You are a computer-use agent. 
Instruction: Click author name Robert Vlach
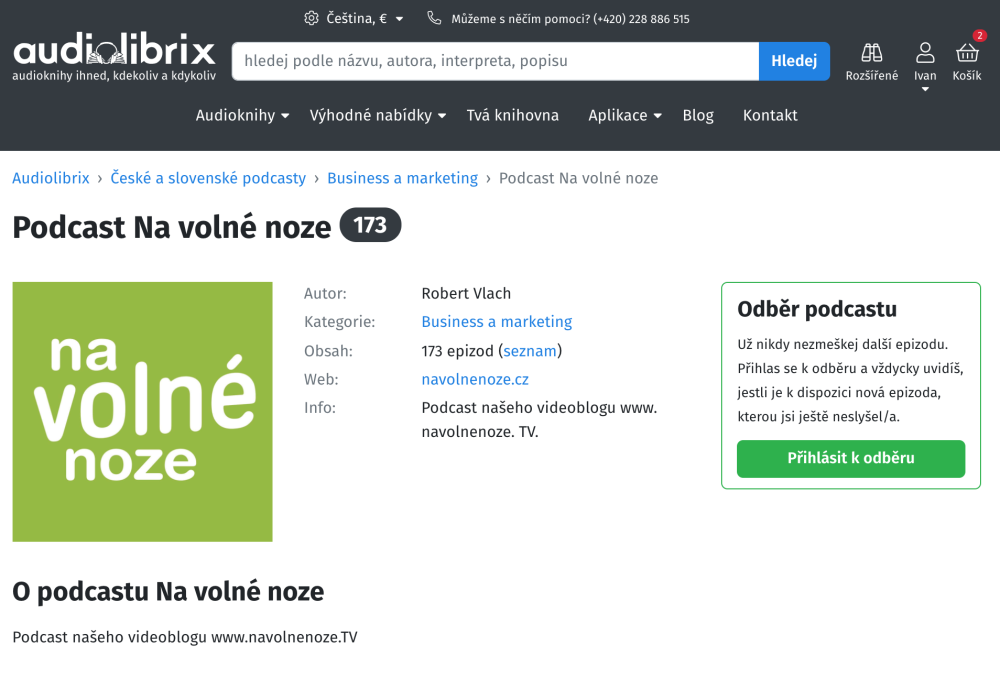coord(466,293)
